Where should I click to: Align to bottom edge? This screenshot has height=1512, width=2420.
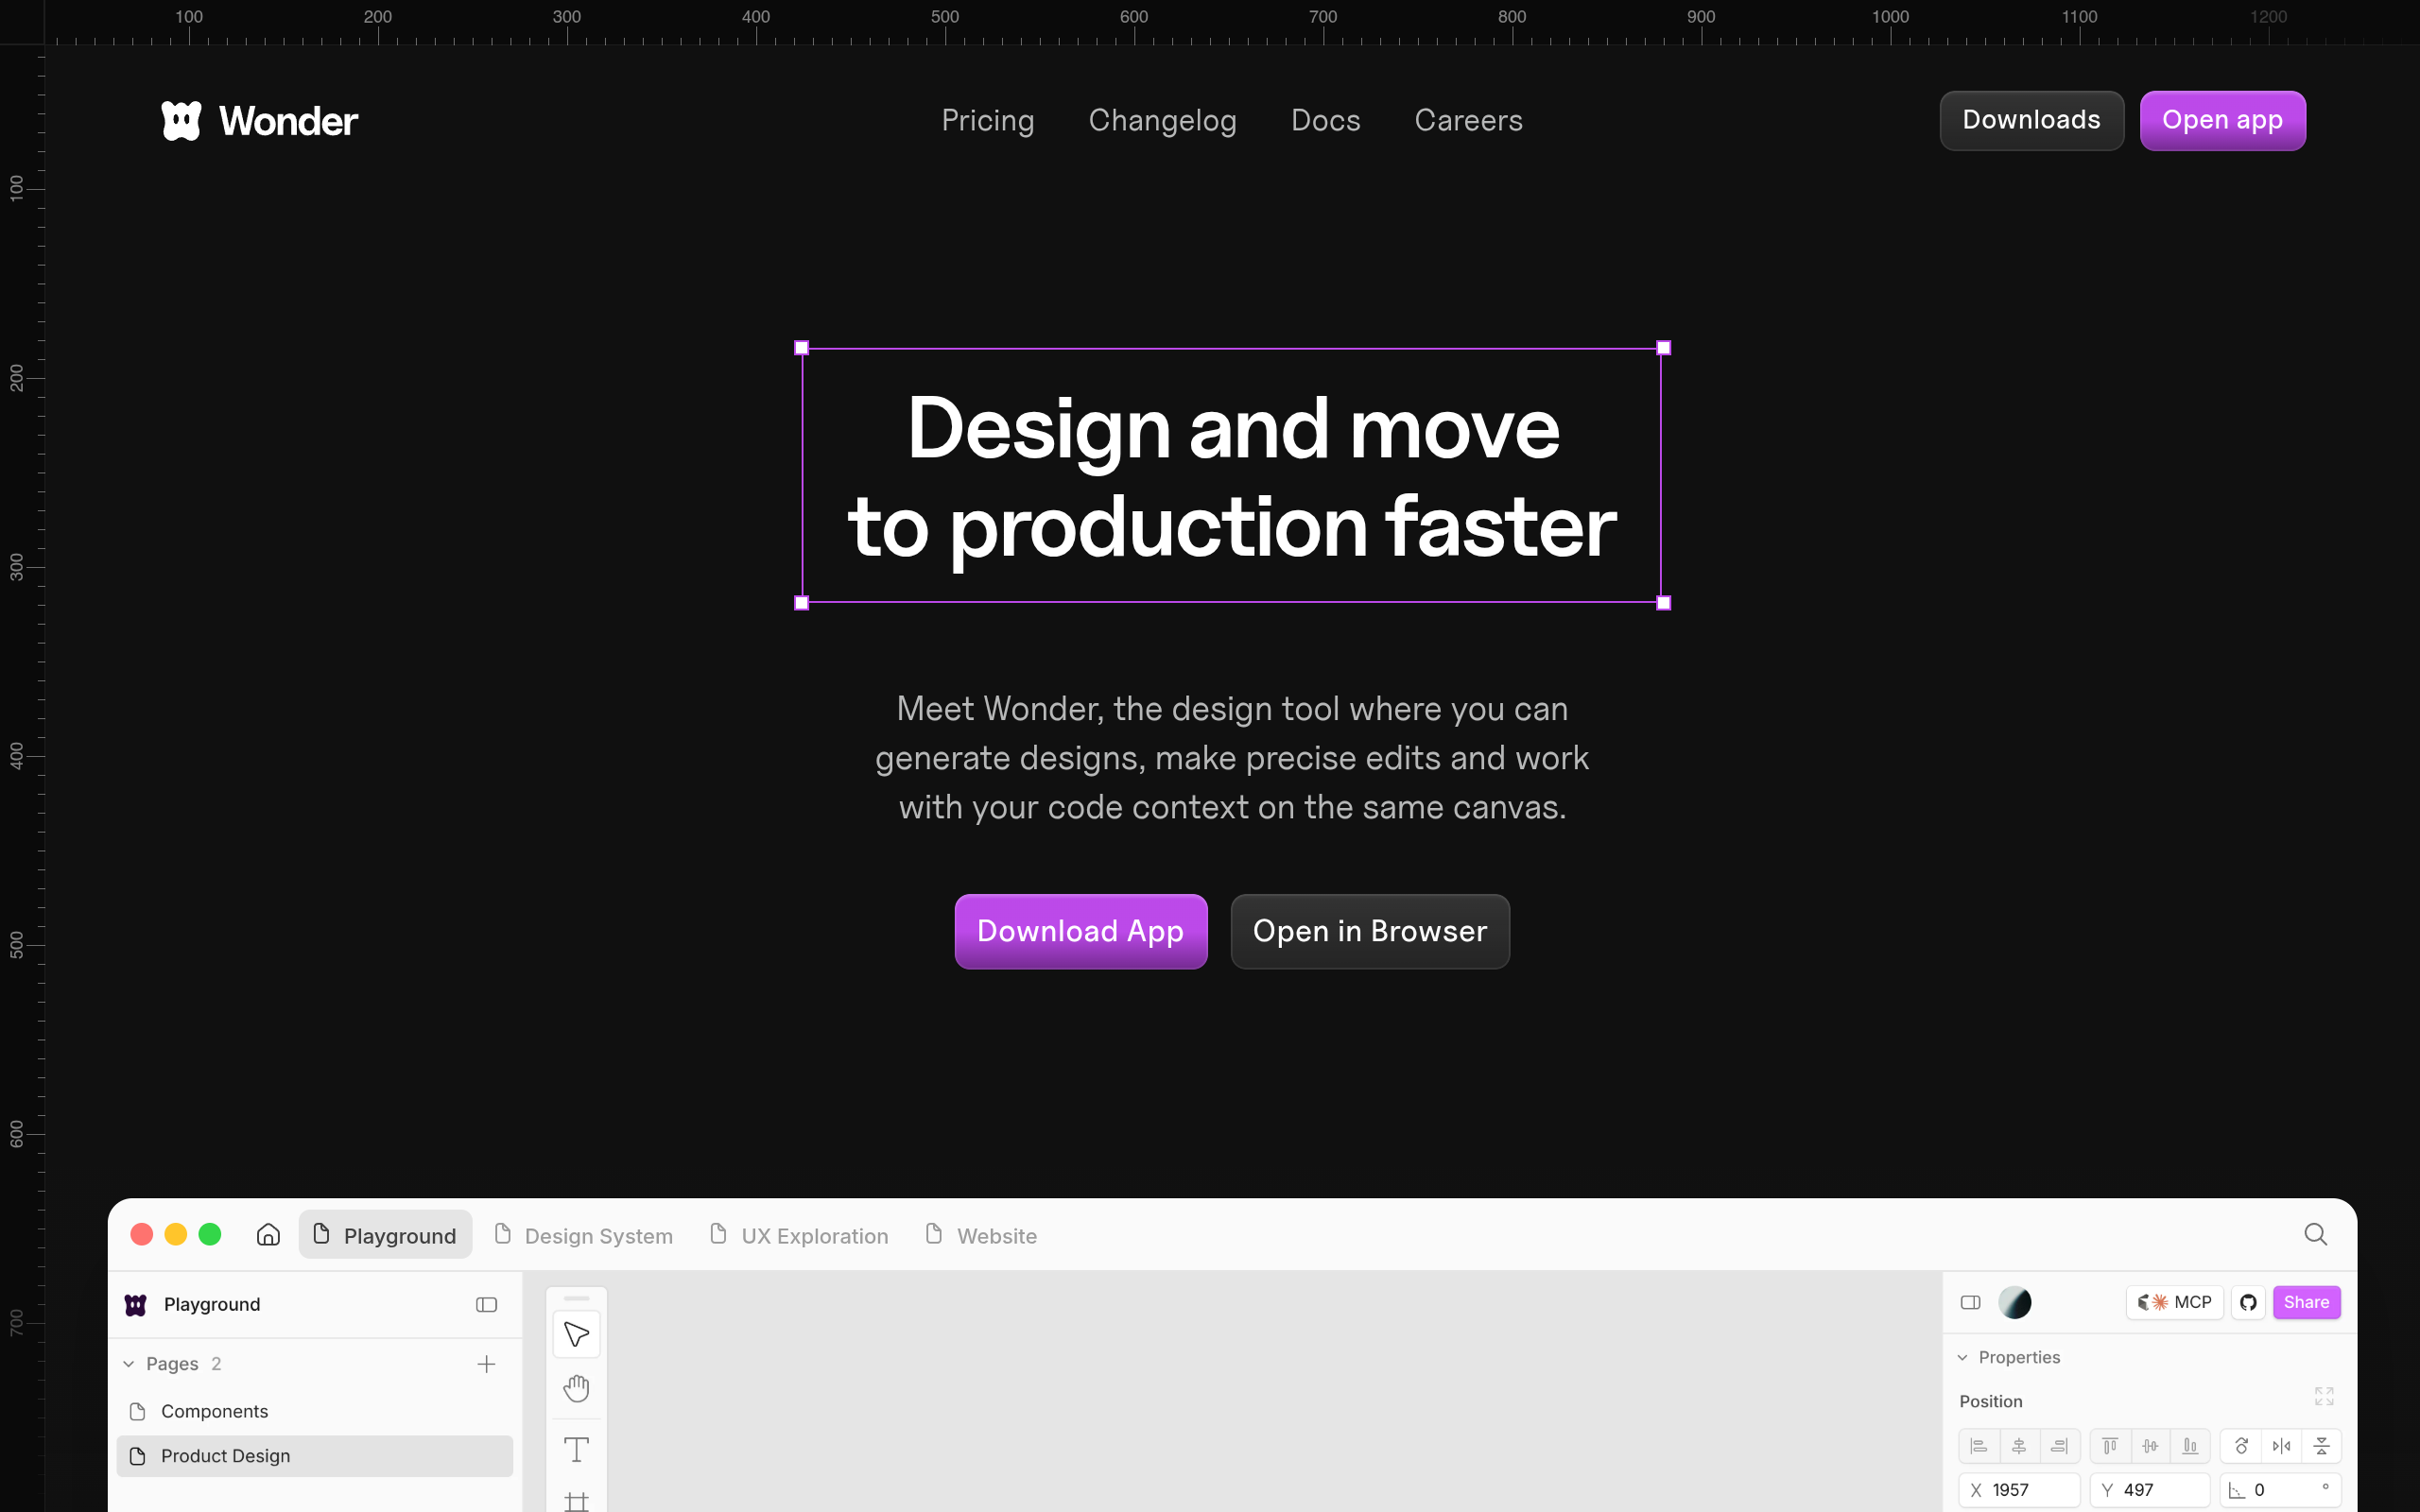tap(2190, 1445)
